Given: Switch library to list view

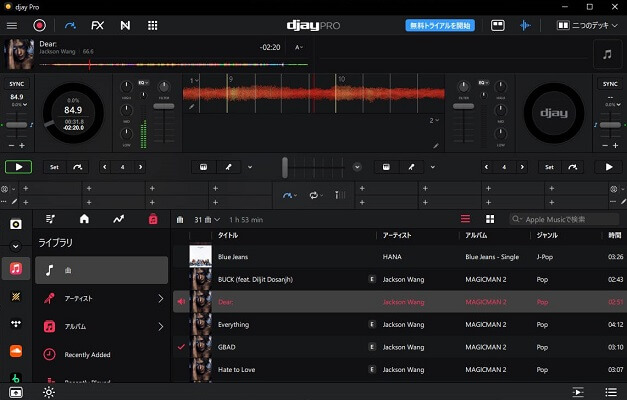Looking at the screenshot, I should tap(465, 219).
